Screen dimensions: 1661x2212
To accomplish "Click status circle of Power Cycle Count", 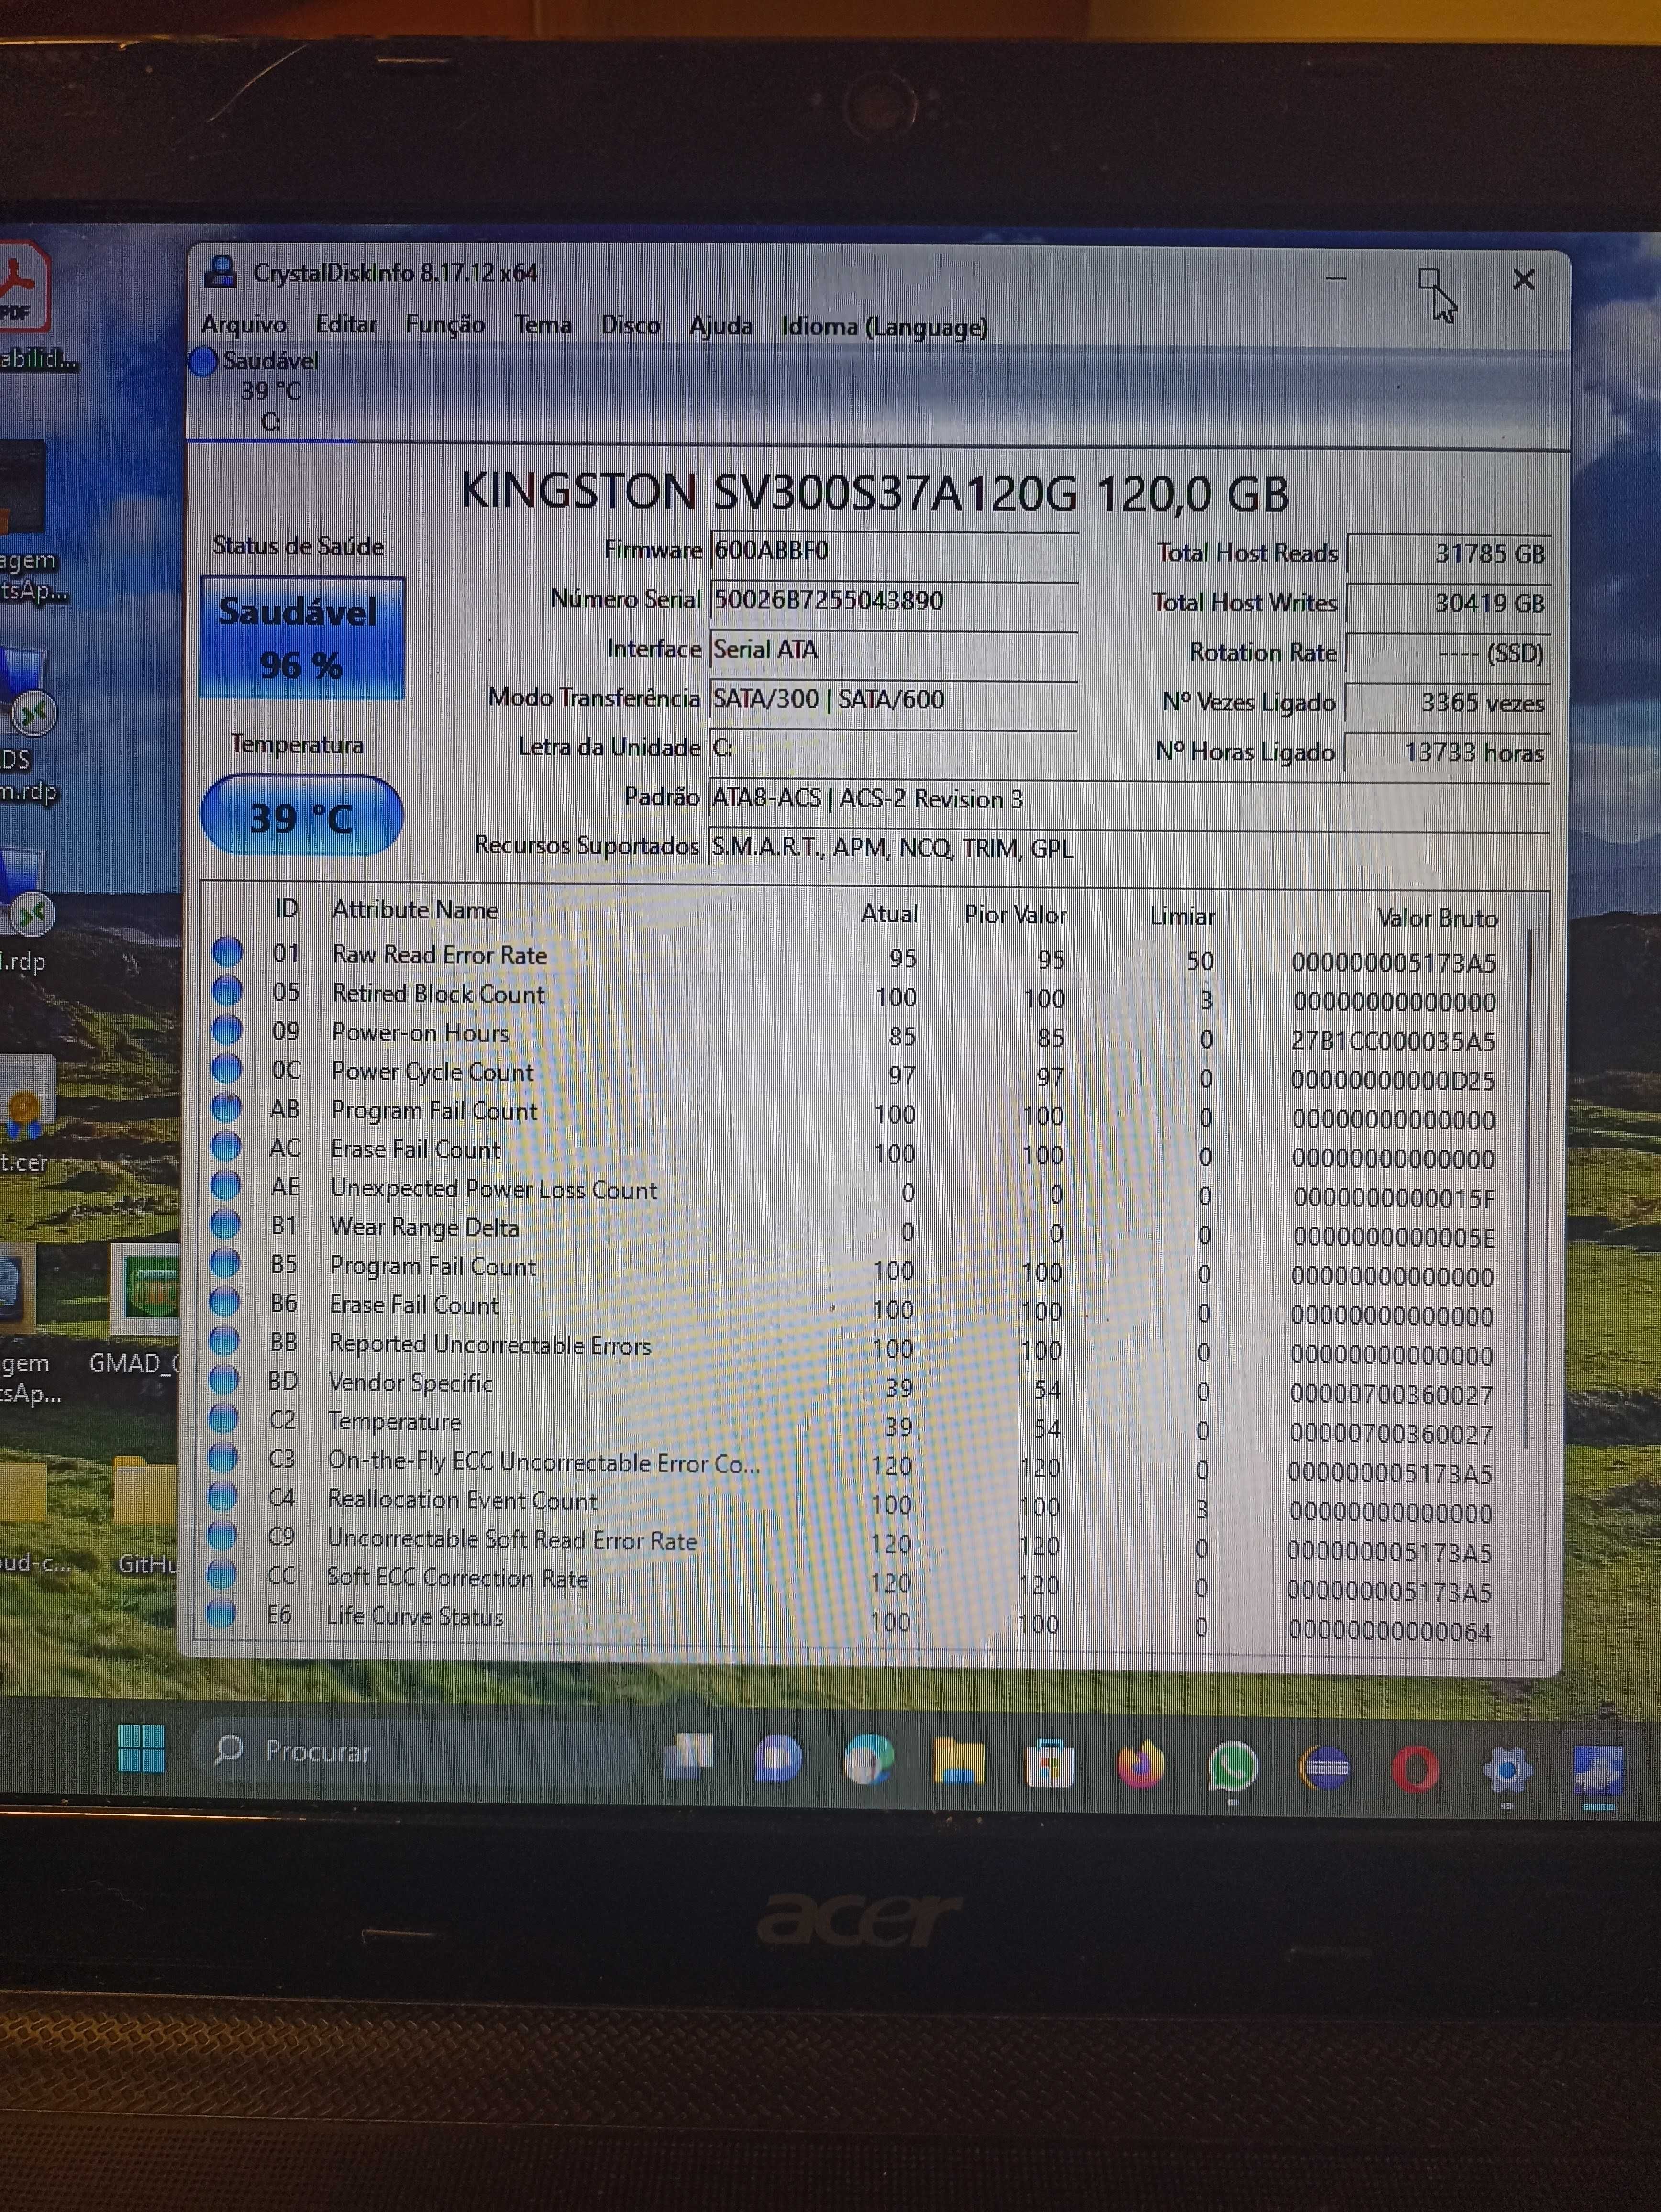I will pyautogui.click(x=227, y=1068).
